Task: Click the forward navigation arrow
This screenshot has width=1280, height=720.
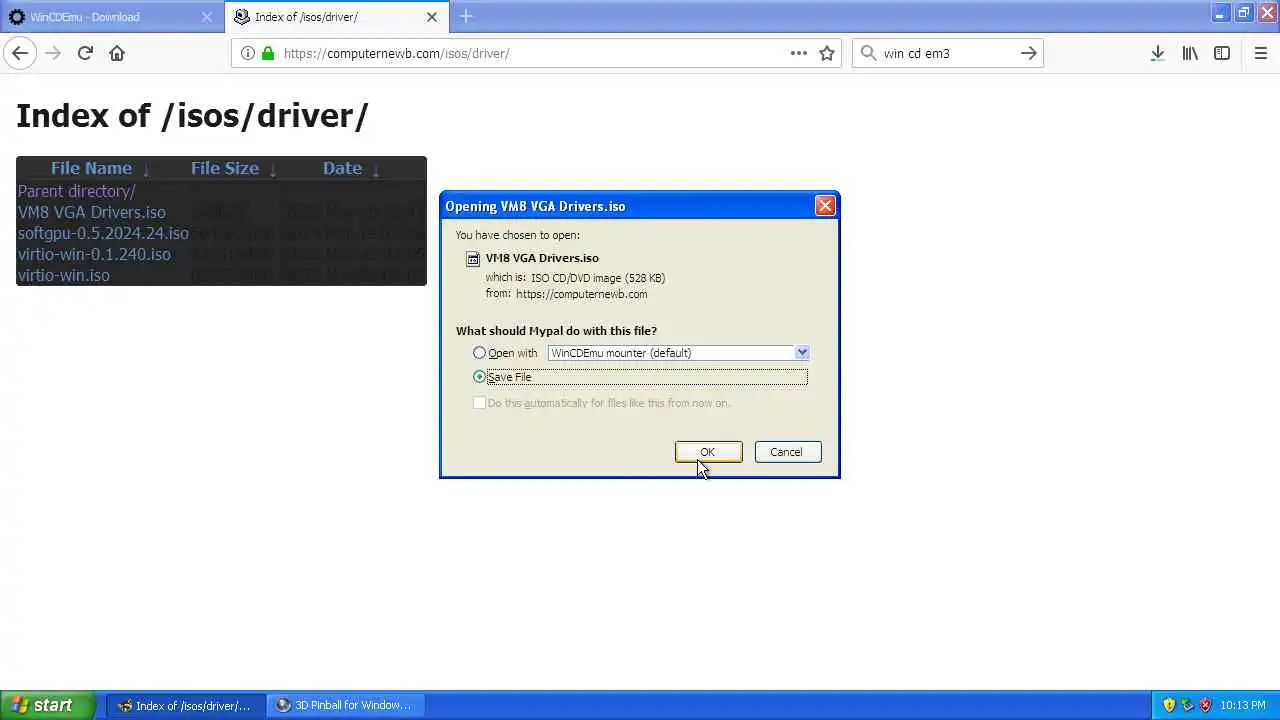Action: (x=53, y=53)
